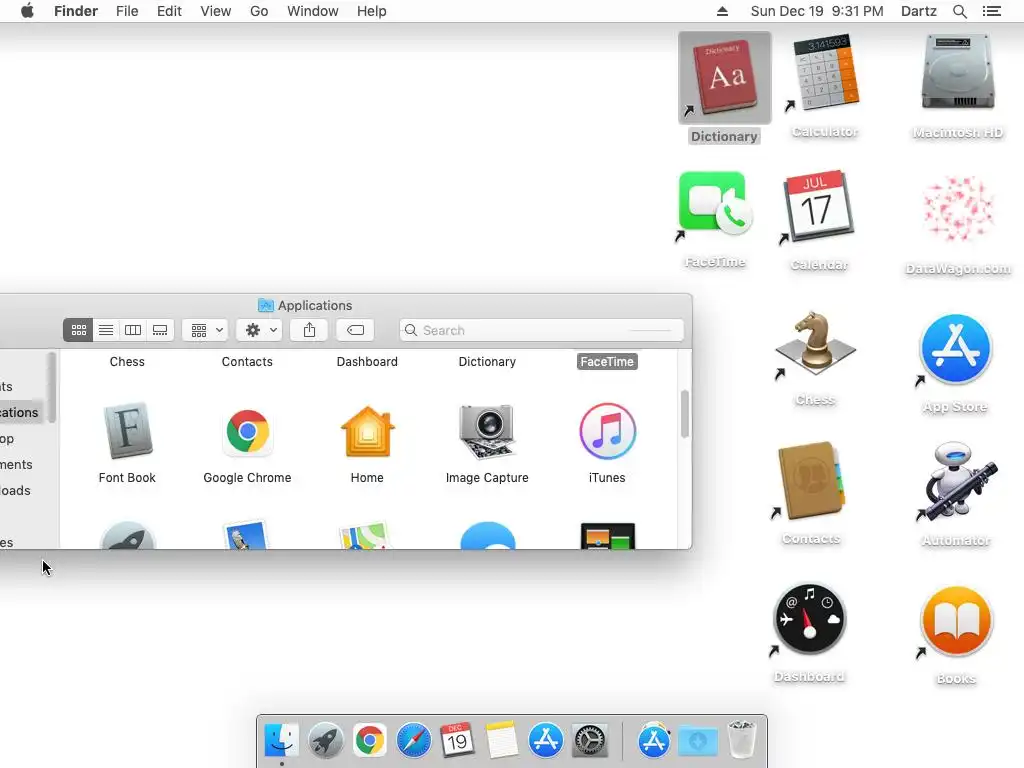This screenshot has height=768, width=1024.
Task: Open Notes from the Dock
Action: click(502, 741)
